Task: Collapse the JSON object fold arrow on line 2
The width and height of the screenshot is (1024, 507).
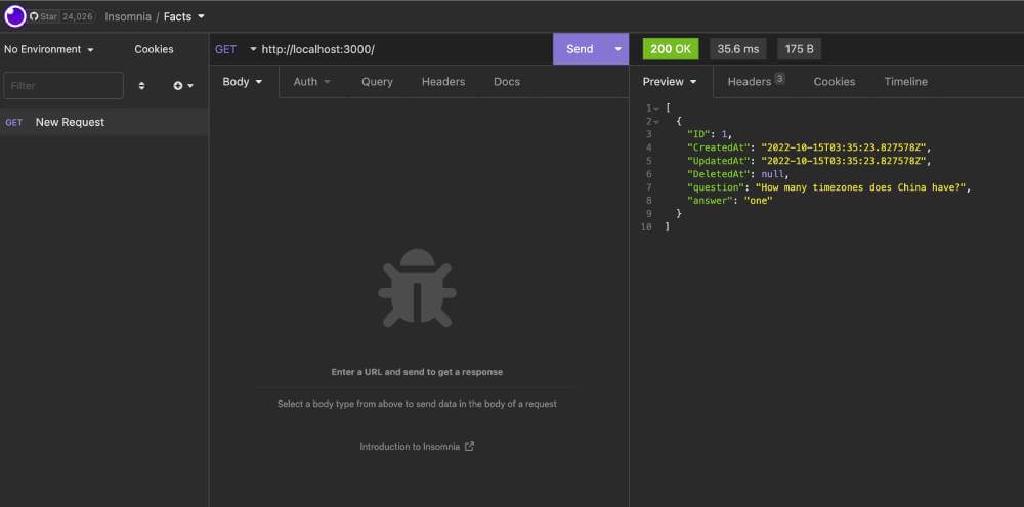Action: point(656,121)
